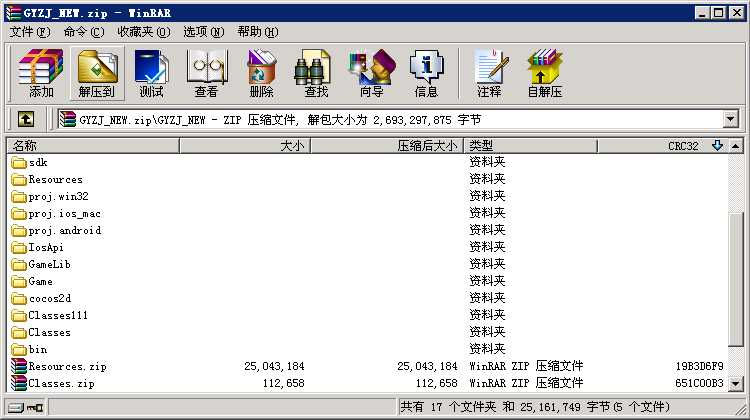Open the 文件(F) menu
This screenshot has height=420, width=750.
point(30,32)
